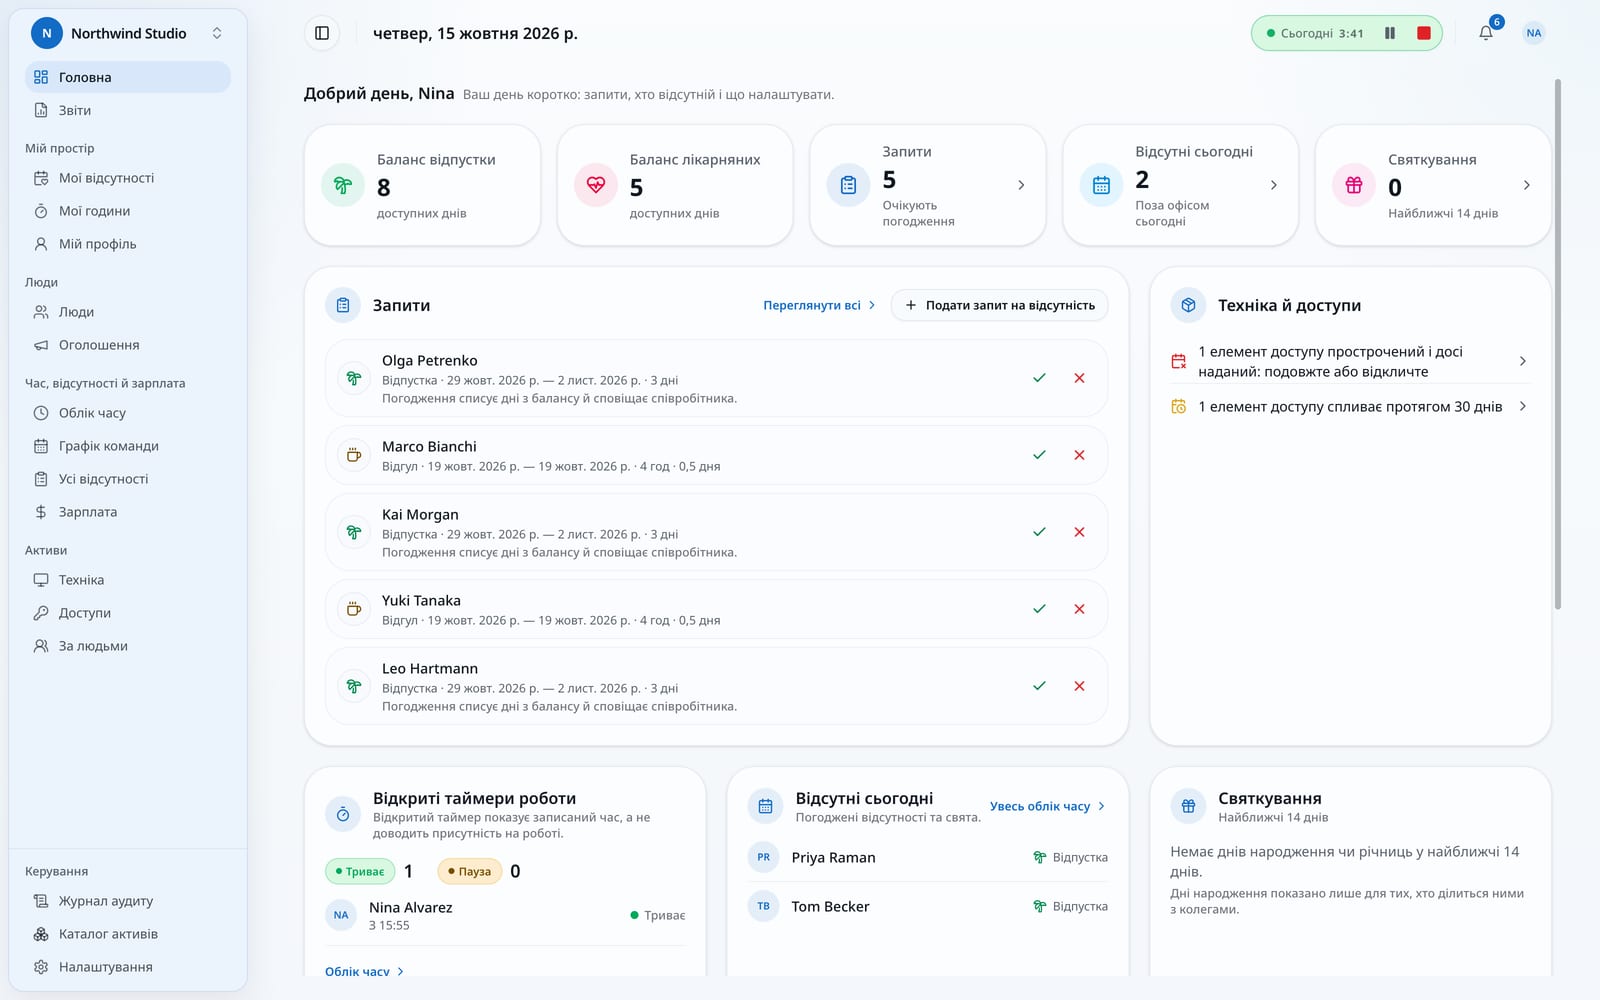Viewport: 1600px width, 1000px height.
Task: Open Графік команди page
Action: pyautogui.click(x=128, y=446)
